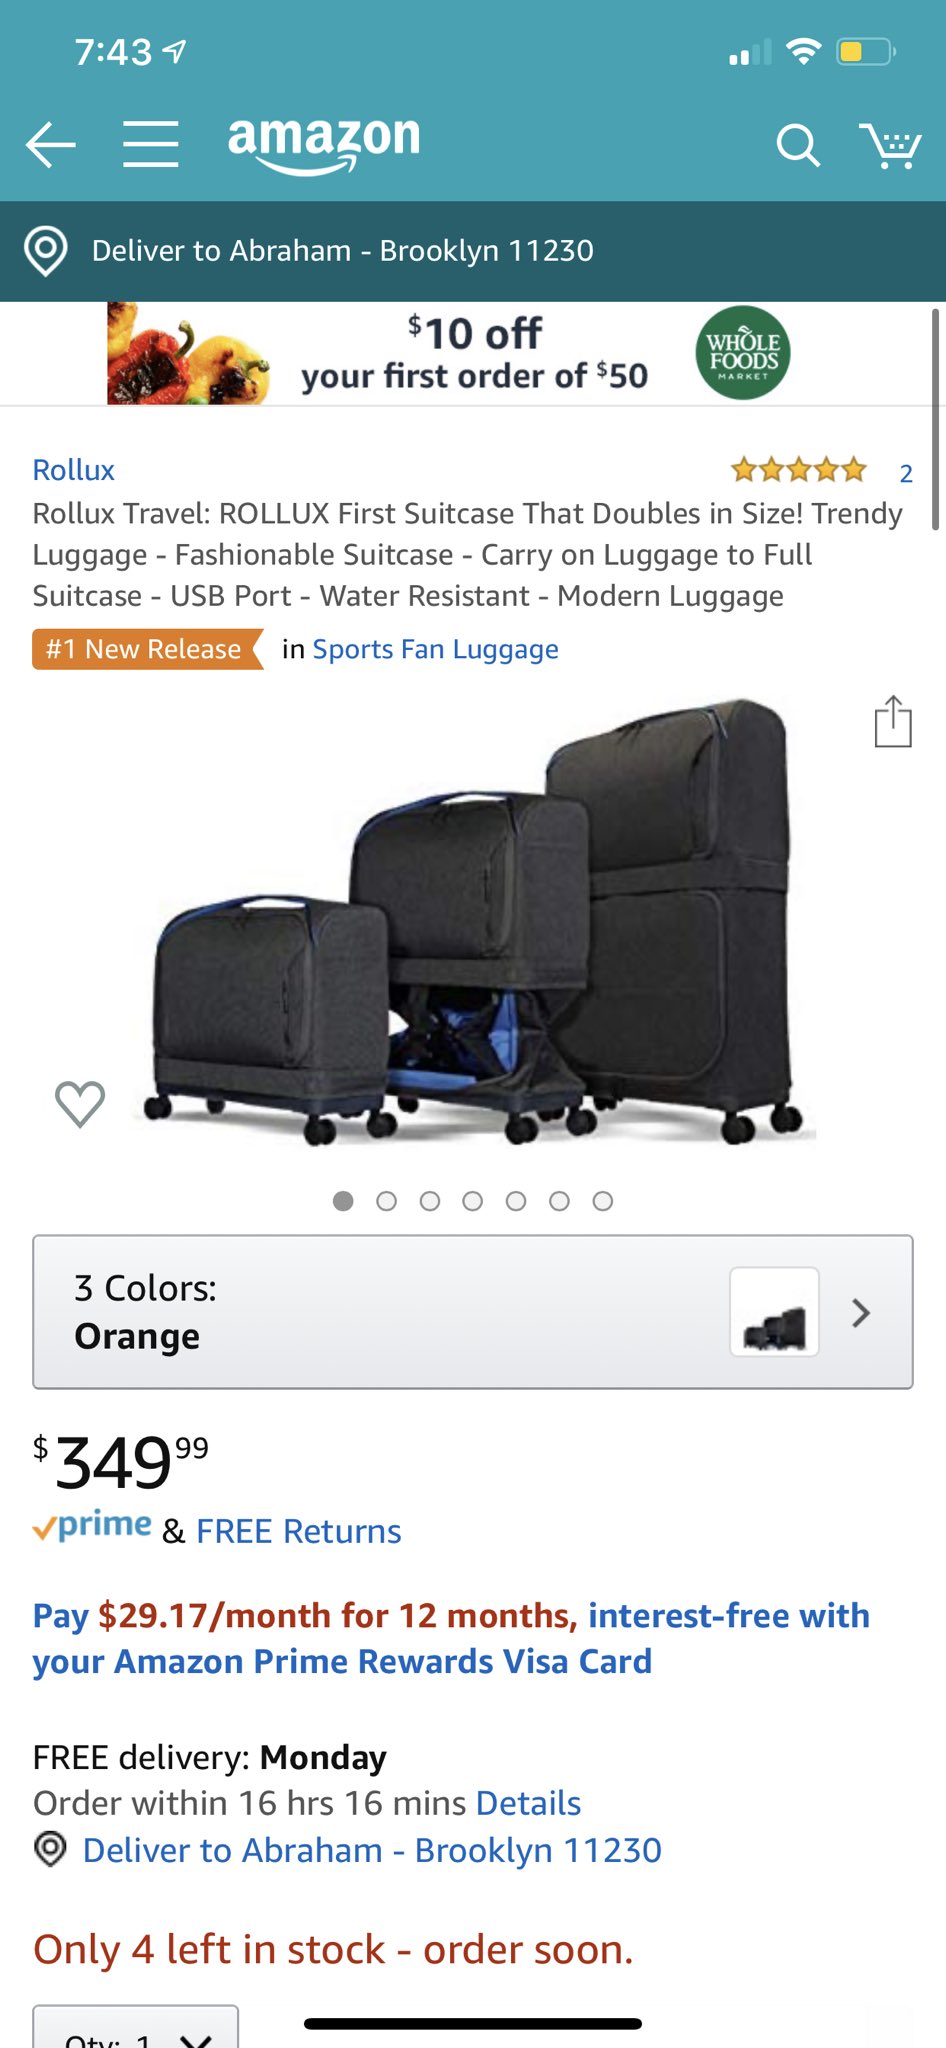Tap the five-star rating
Viewport: 946px width, 2048px height.
tap(798, 469)
